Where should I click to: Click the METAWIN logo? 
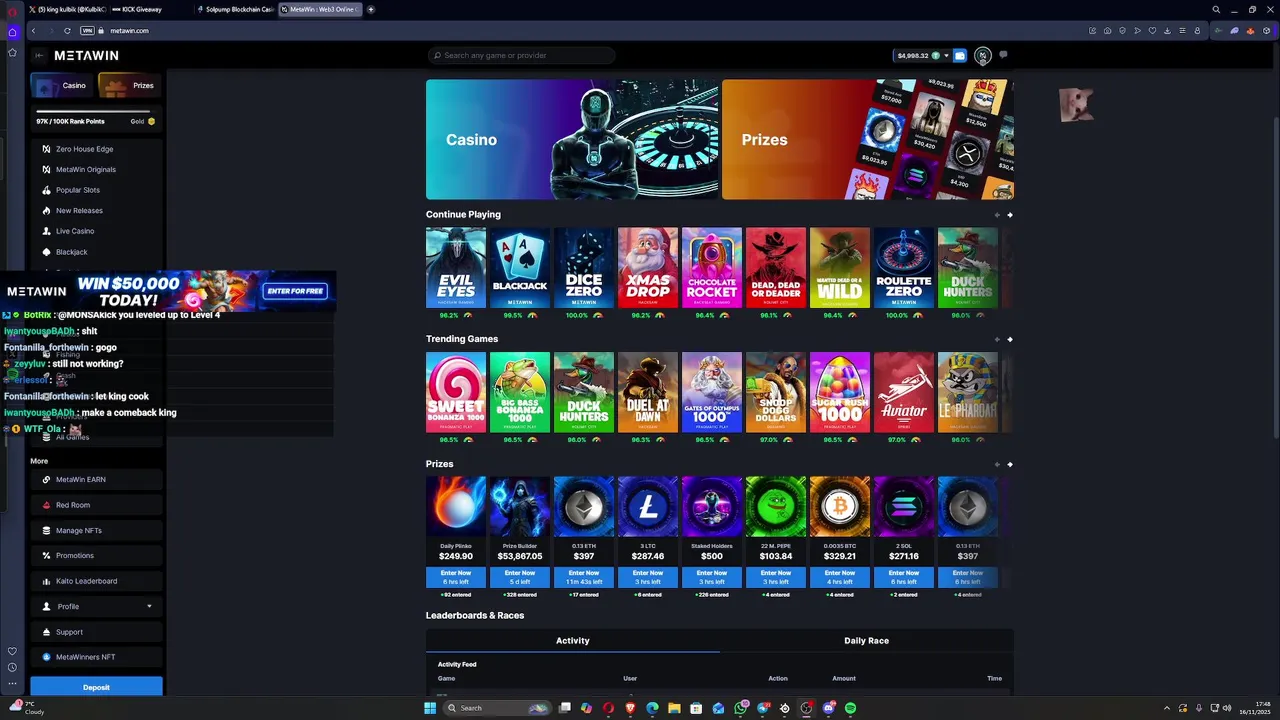(86, 56)
